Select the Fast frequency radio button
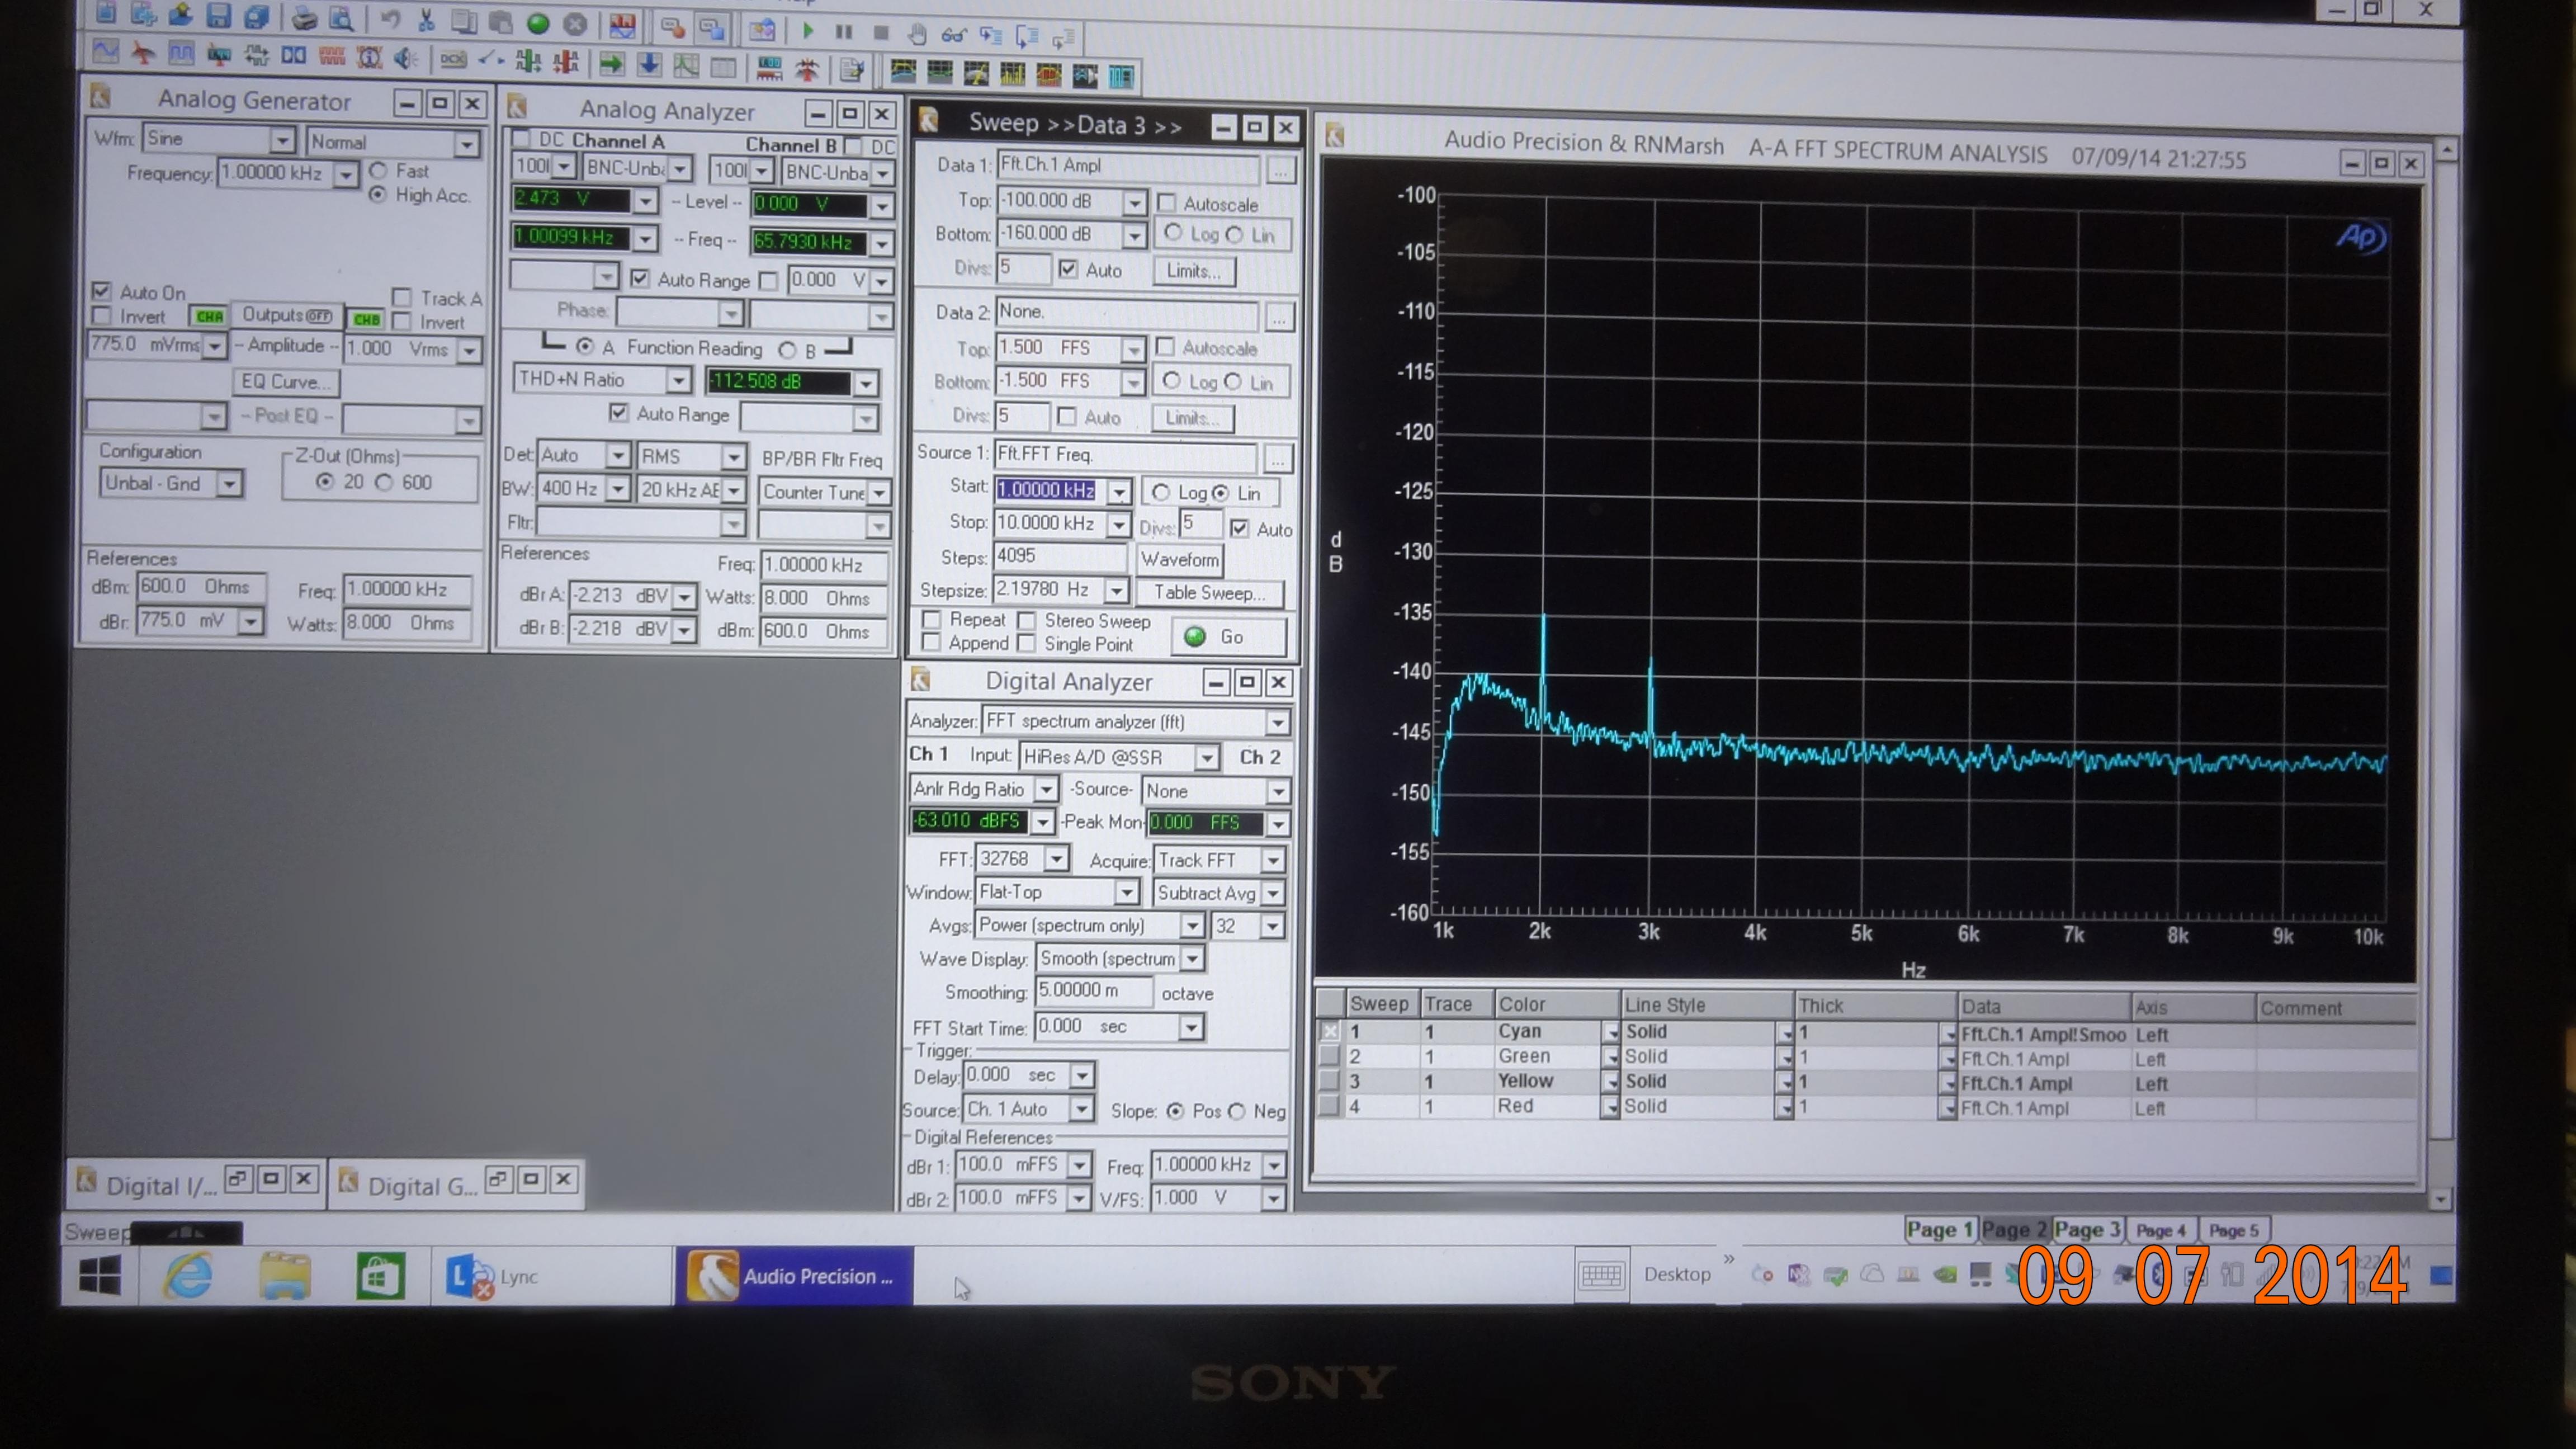This screenshot has height=1449, width=2576. [378, 170]
